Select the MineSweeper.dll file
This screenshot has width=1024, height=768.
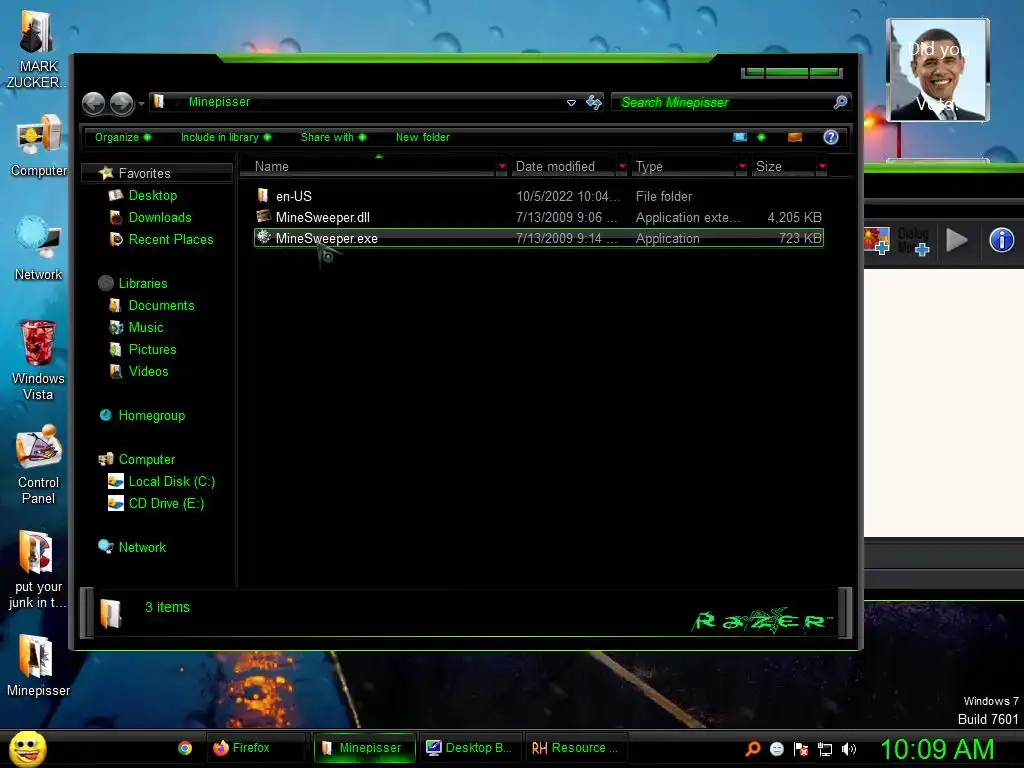click(539, 217)
